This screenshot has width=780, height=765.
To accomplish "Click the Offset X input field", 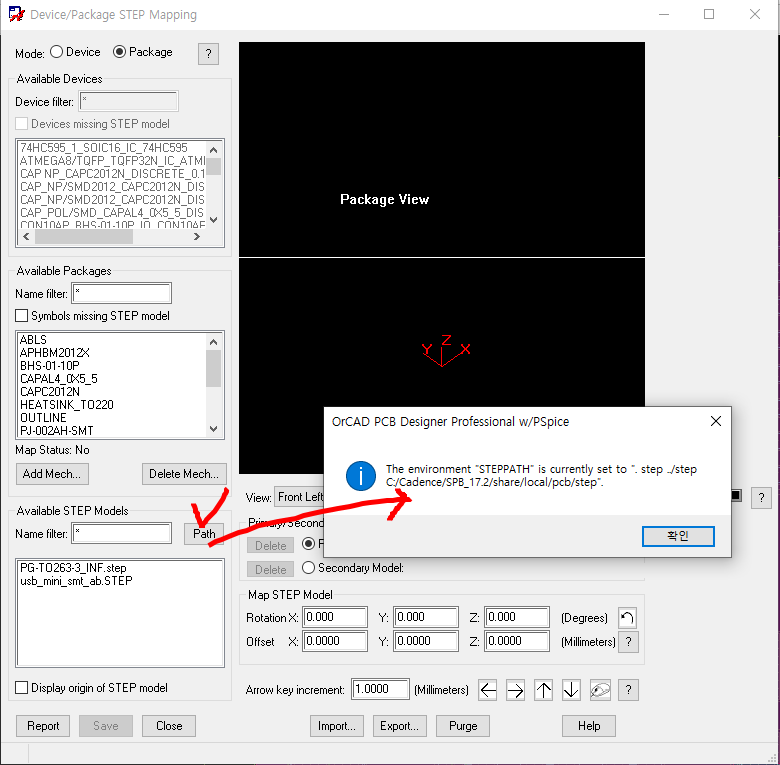I will tap(335, 641).
